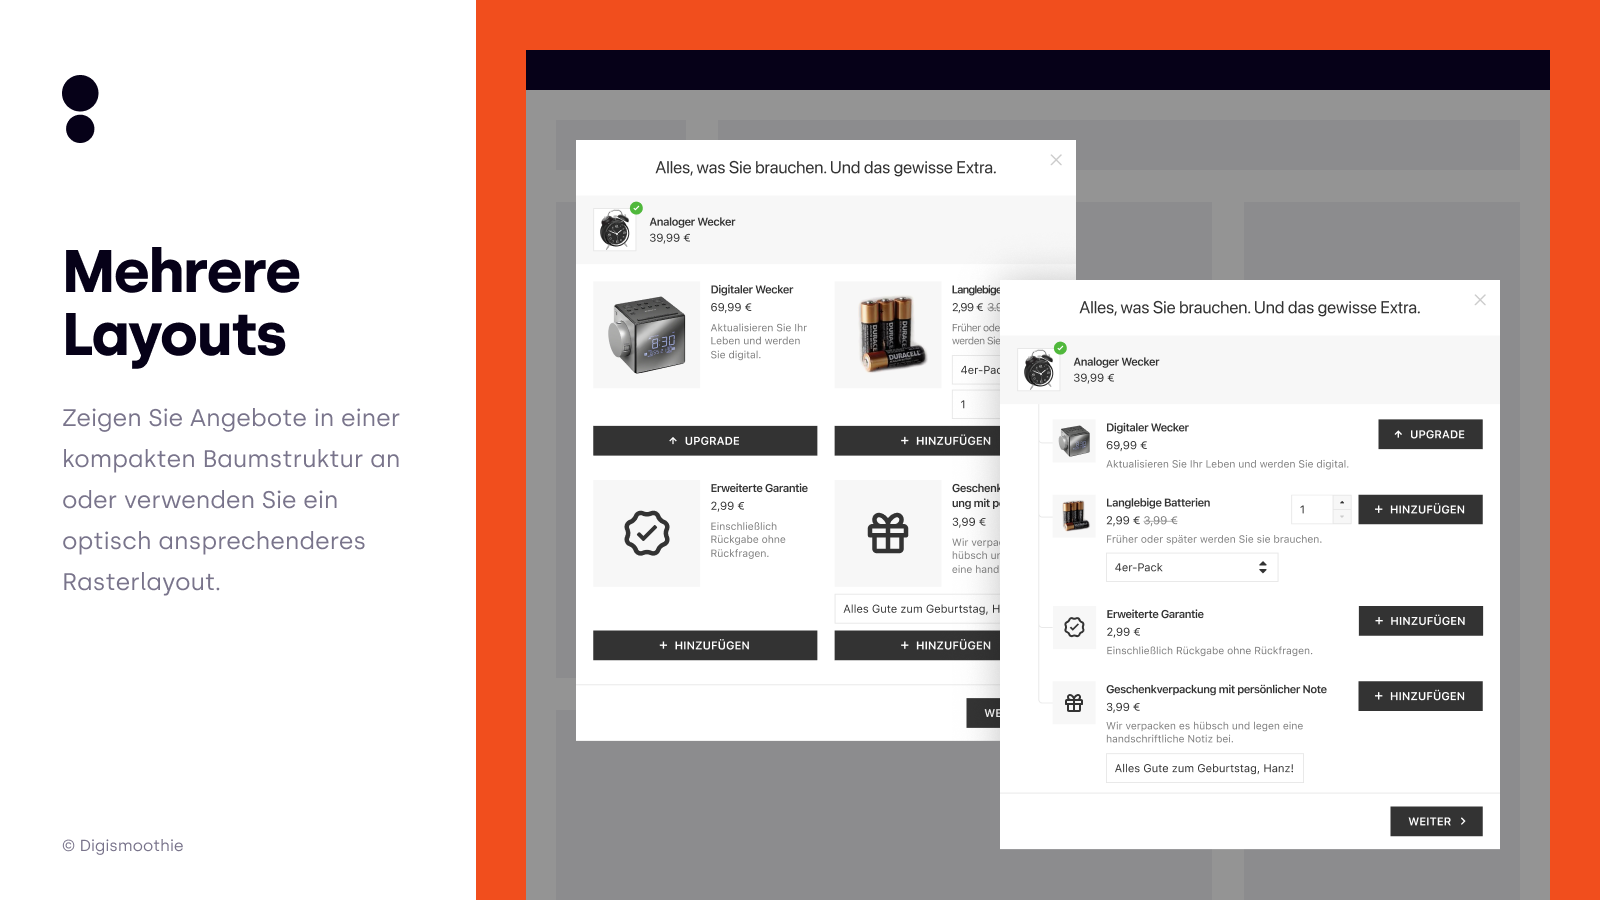Click 'Digitaler Wecker' title in grid popup
The height and width of the screenshot is (900, 1600).
tap(752, 290)
